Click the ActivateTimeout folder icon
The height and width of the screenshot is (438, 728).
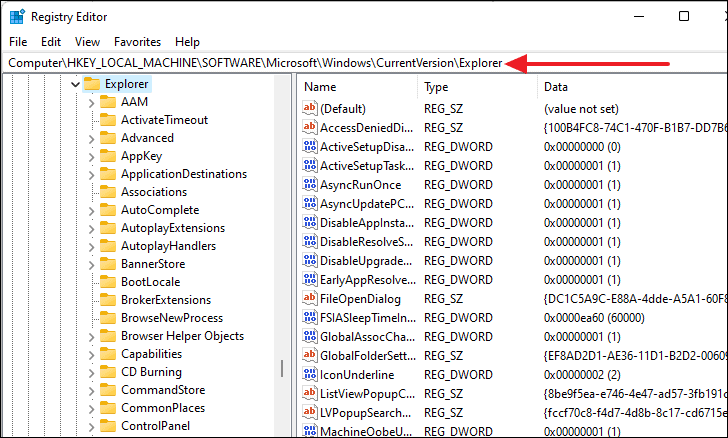coord(108,120)
